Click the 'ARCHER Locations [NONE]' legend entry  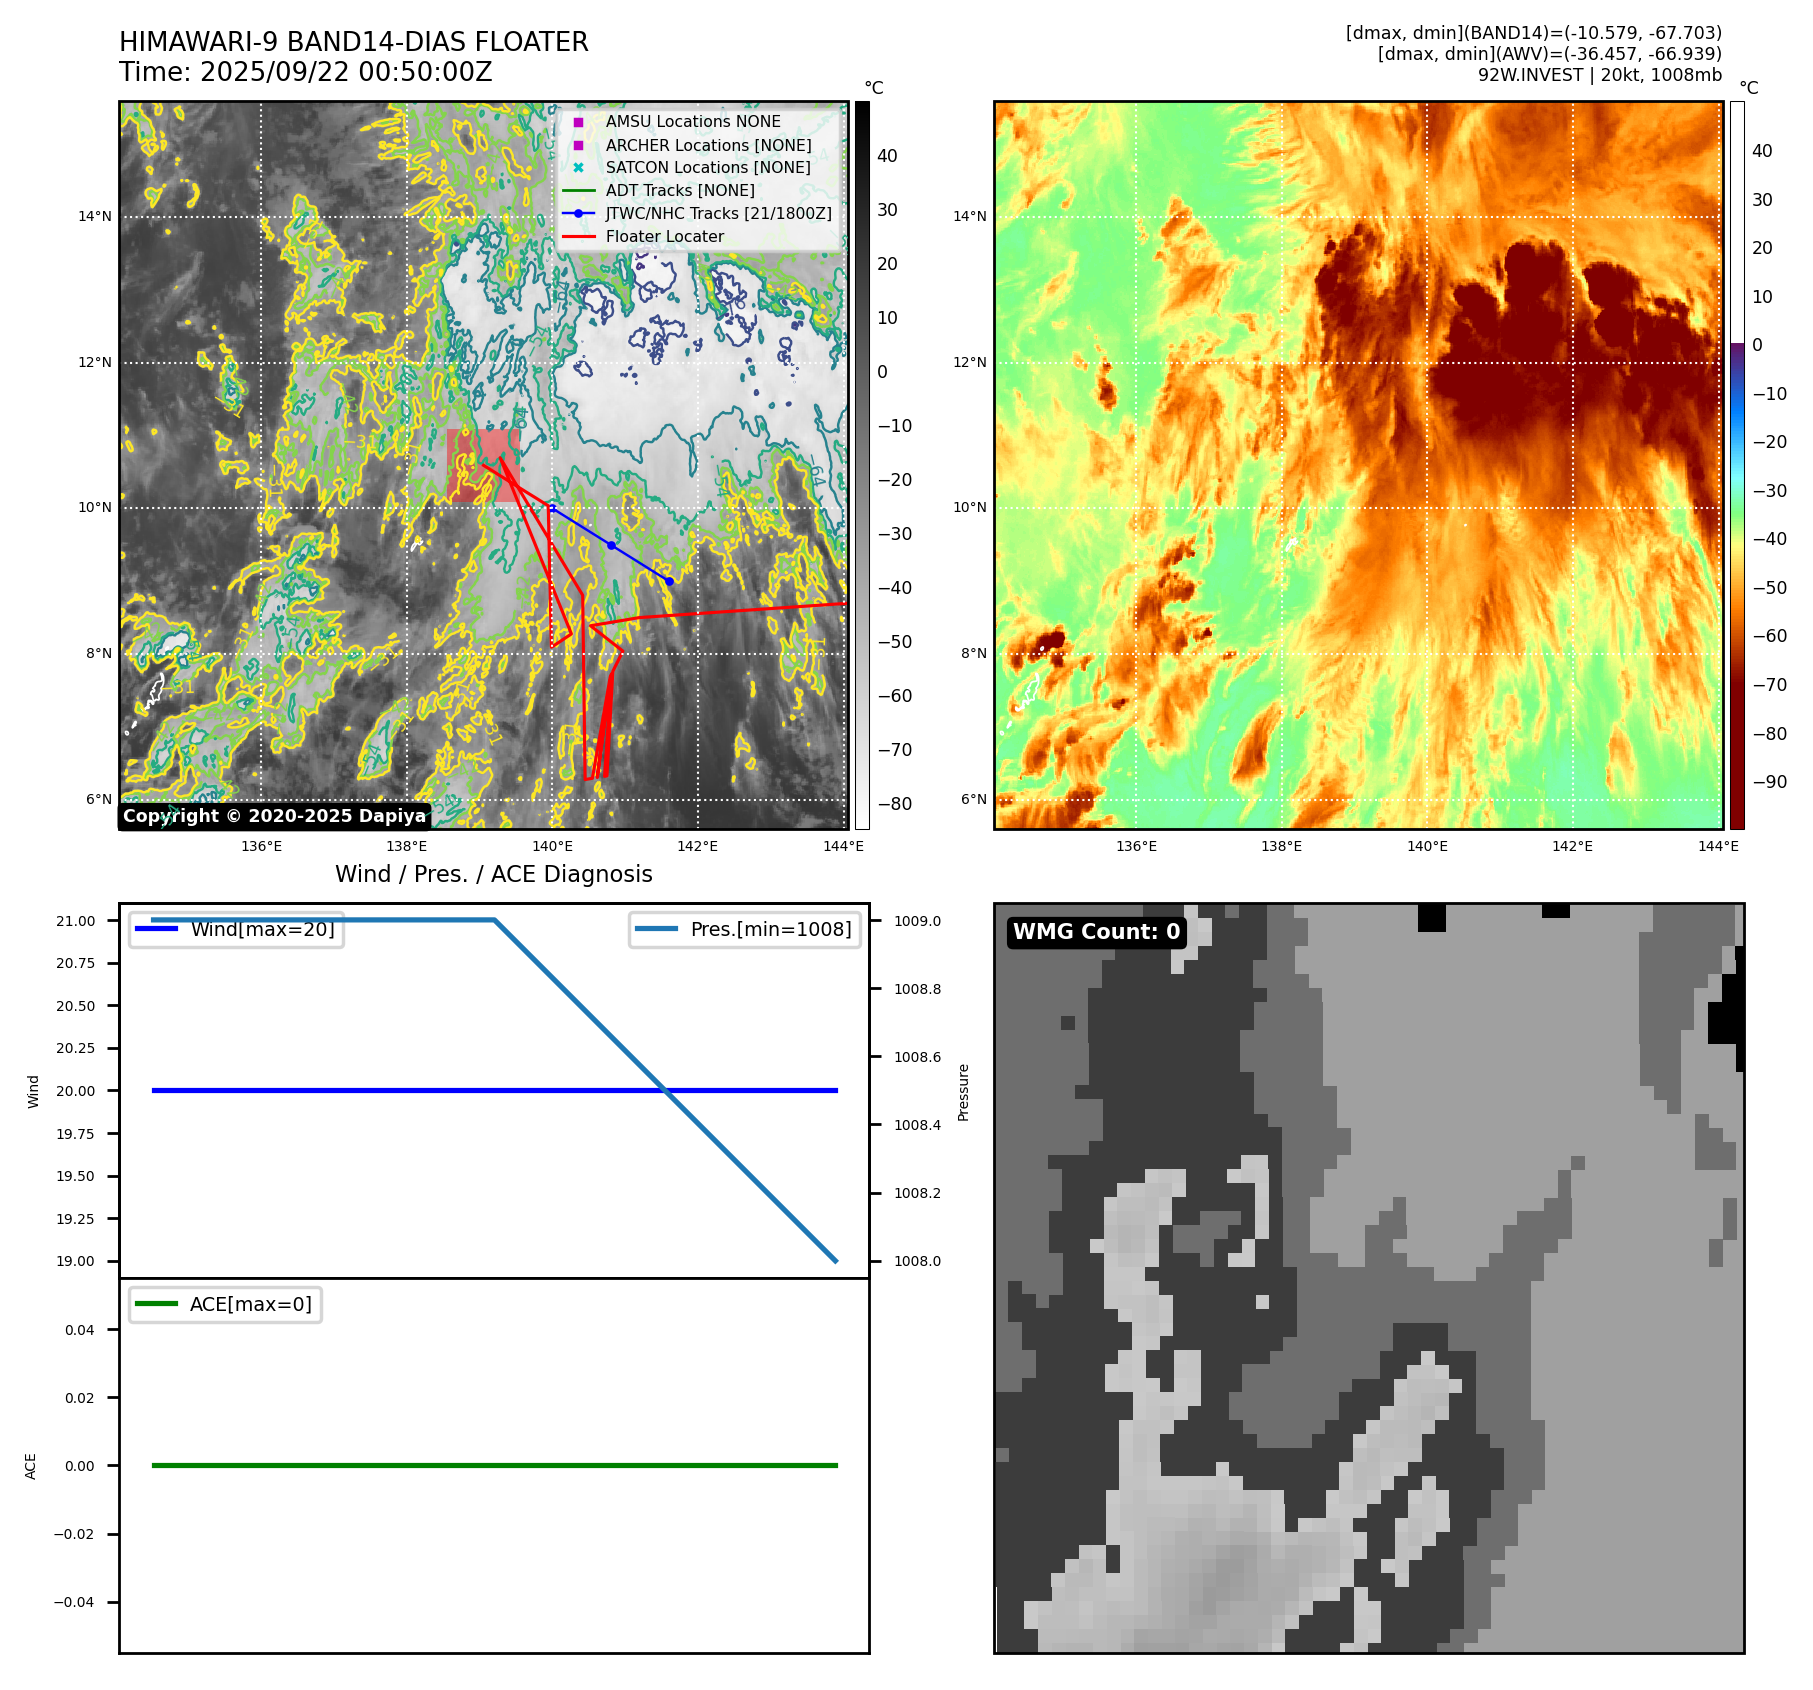tap(709, 145)
